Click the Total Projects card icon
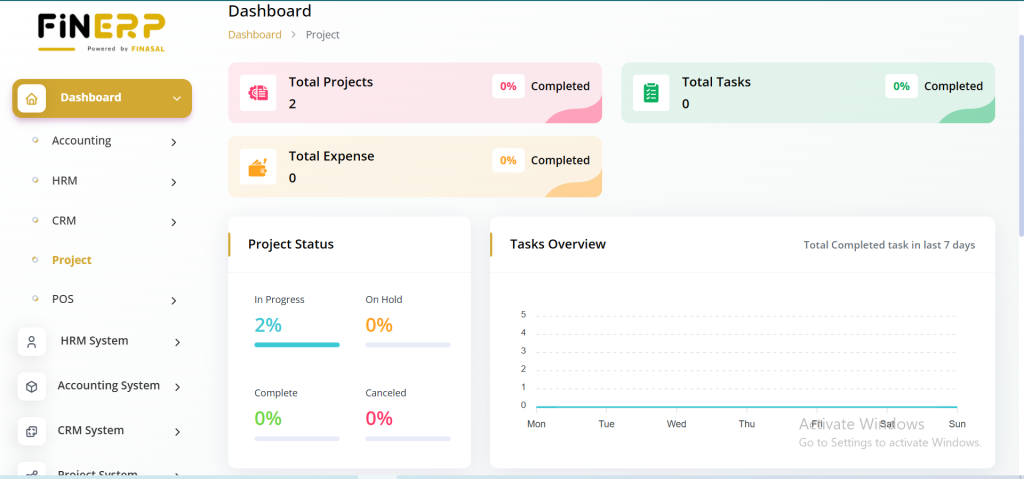The image size is (1024, 479). pos(258,93)
